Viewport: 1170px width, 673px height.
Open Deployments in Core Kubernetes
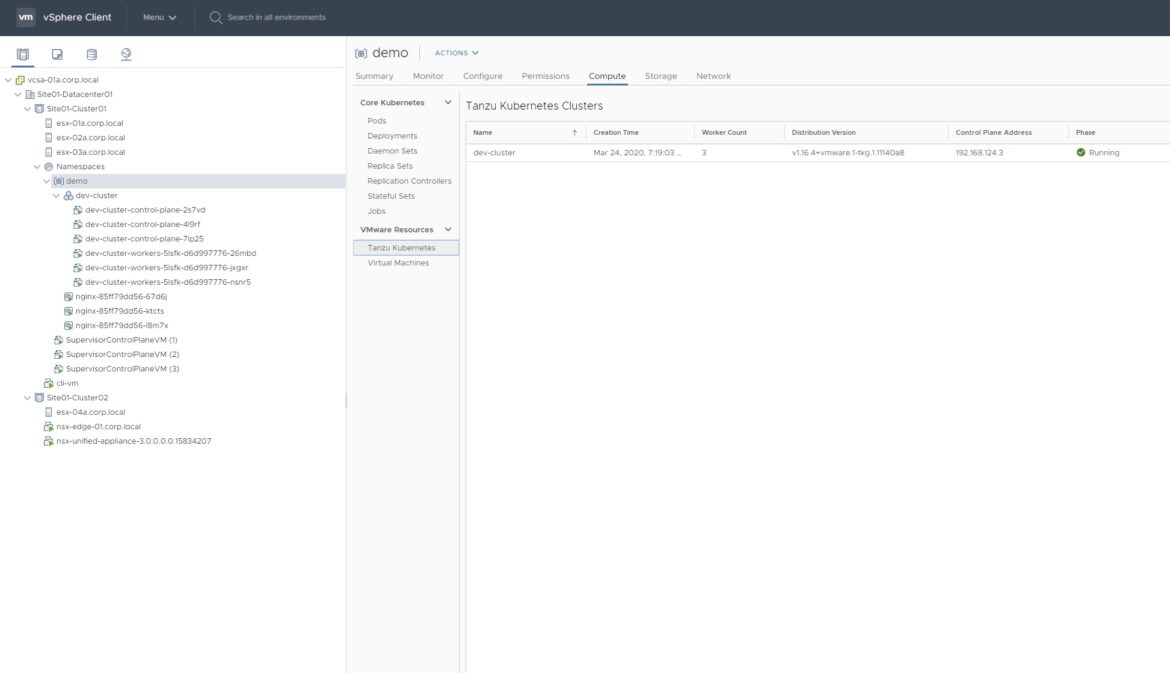pyautogui.click(x=392, y=136)
